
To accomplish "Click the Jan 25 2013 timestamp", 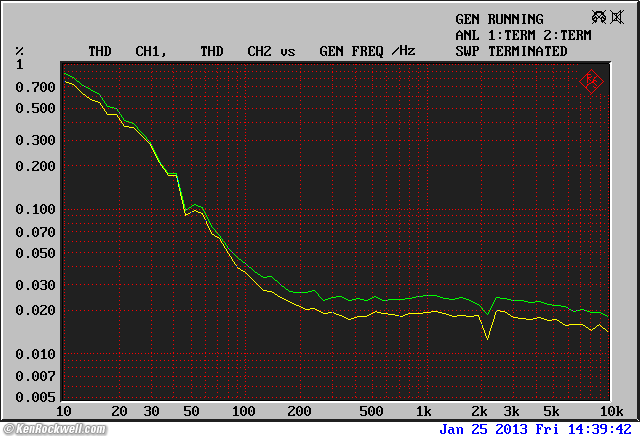I will click(x=536, y=429).
